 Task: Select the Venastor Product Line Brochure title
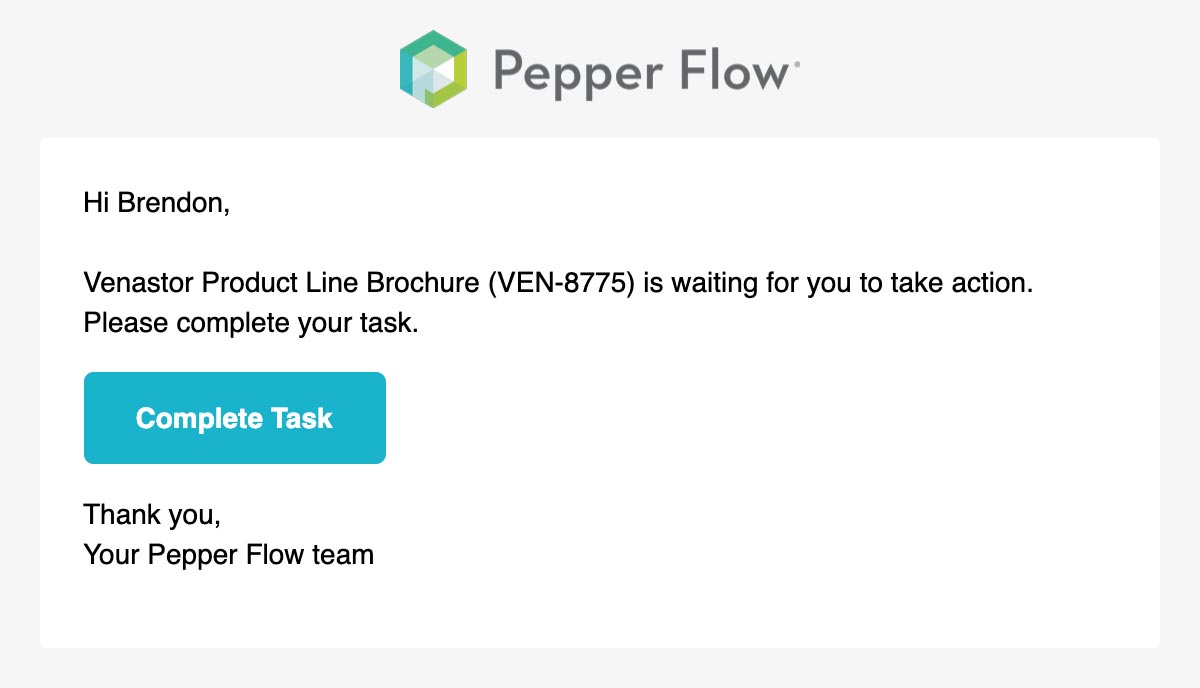283,283
